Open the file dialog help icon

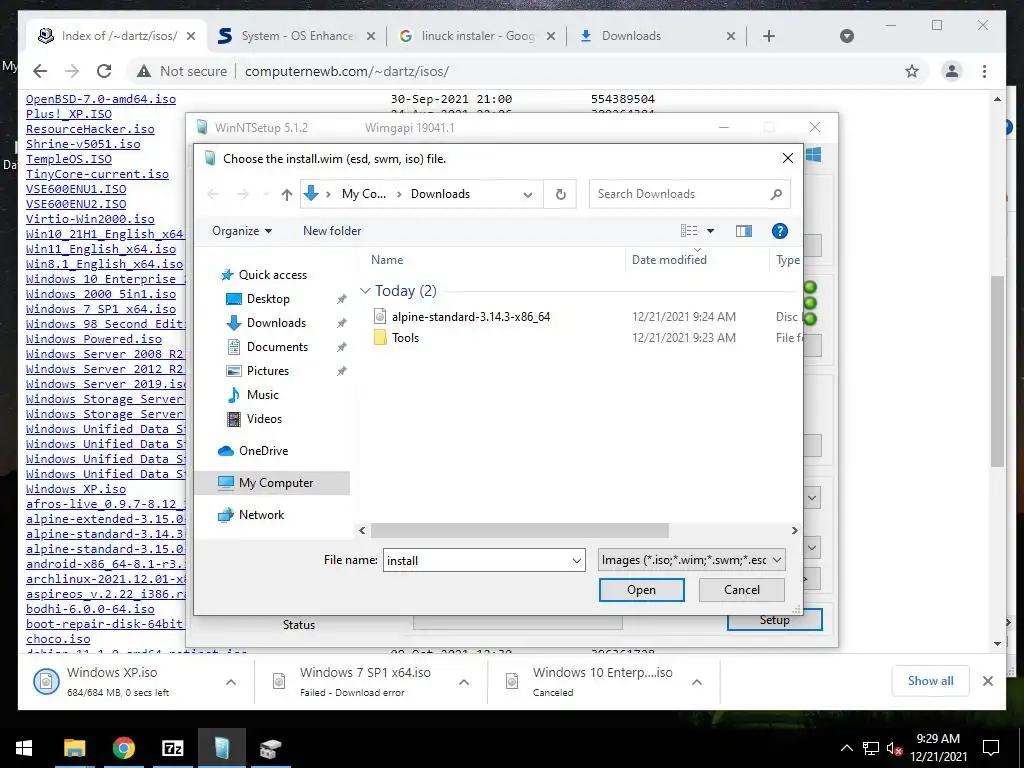click(x=779, y=231)
